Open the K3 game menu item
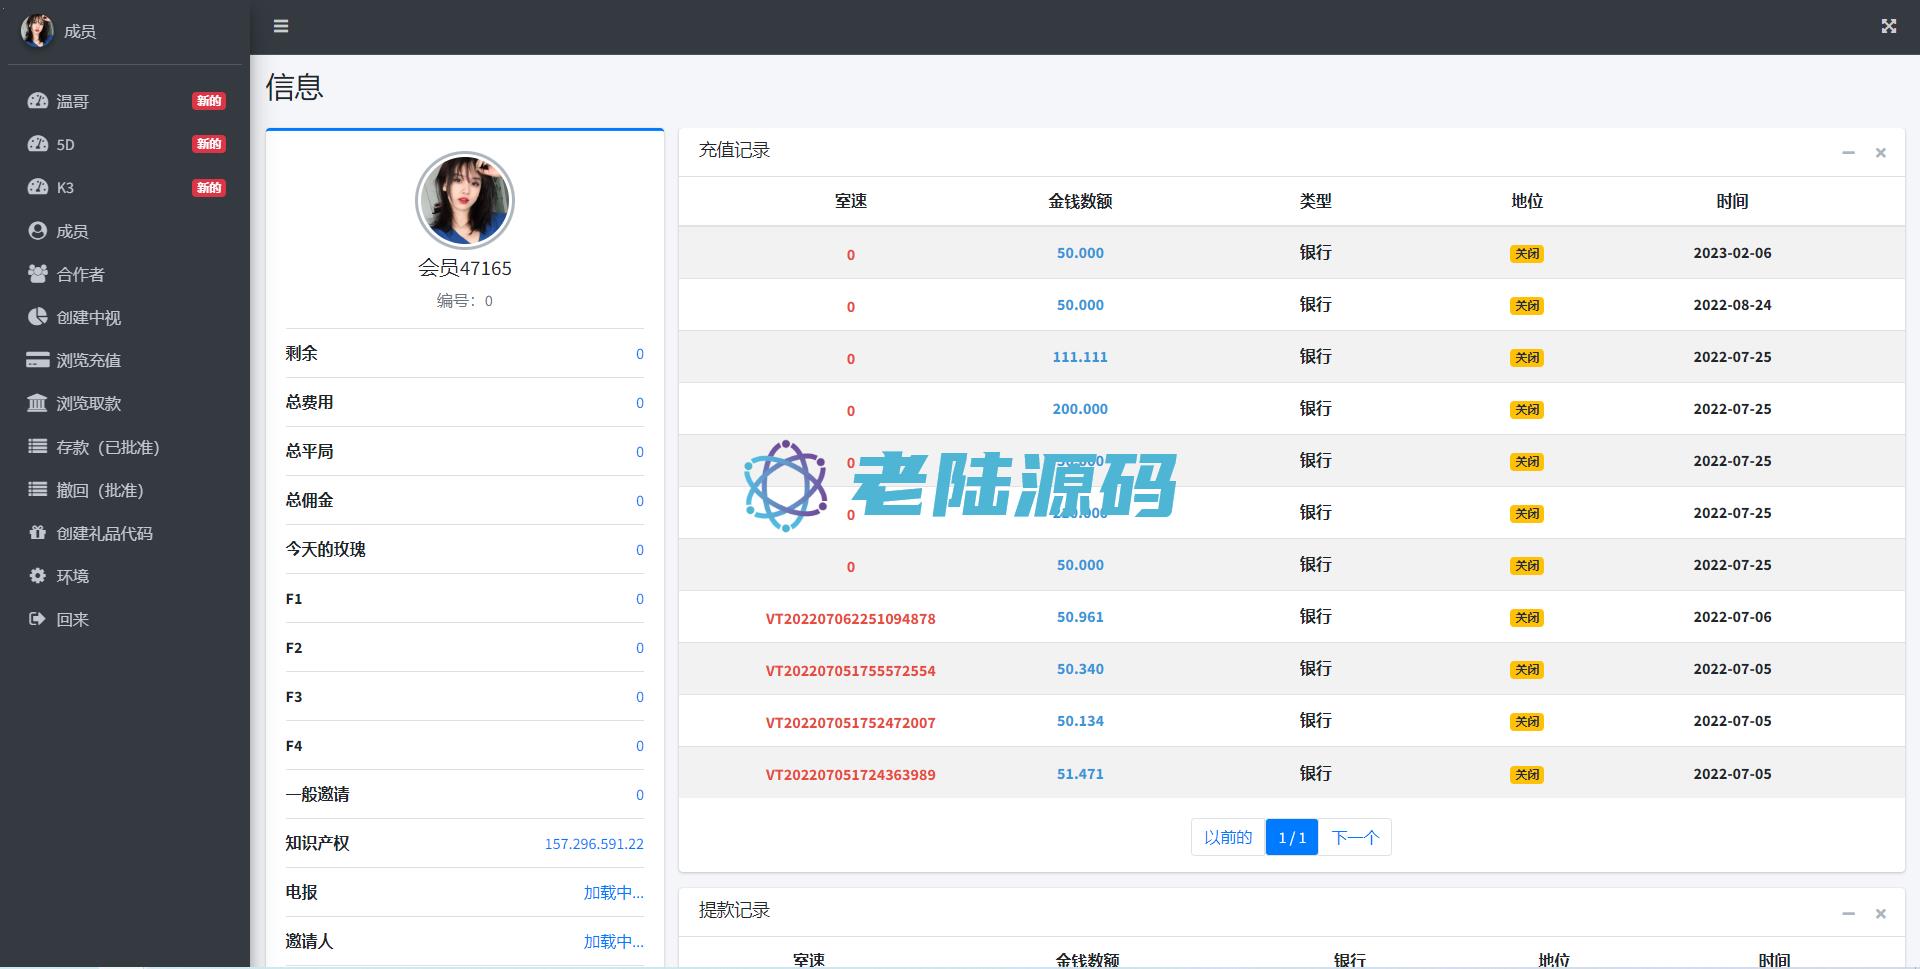1920x969 pixels. [x=65, y=188]
